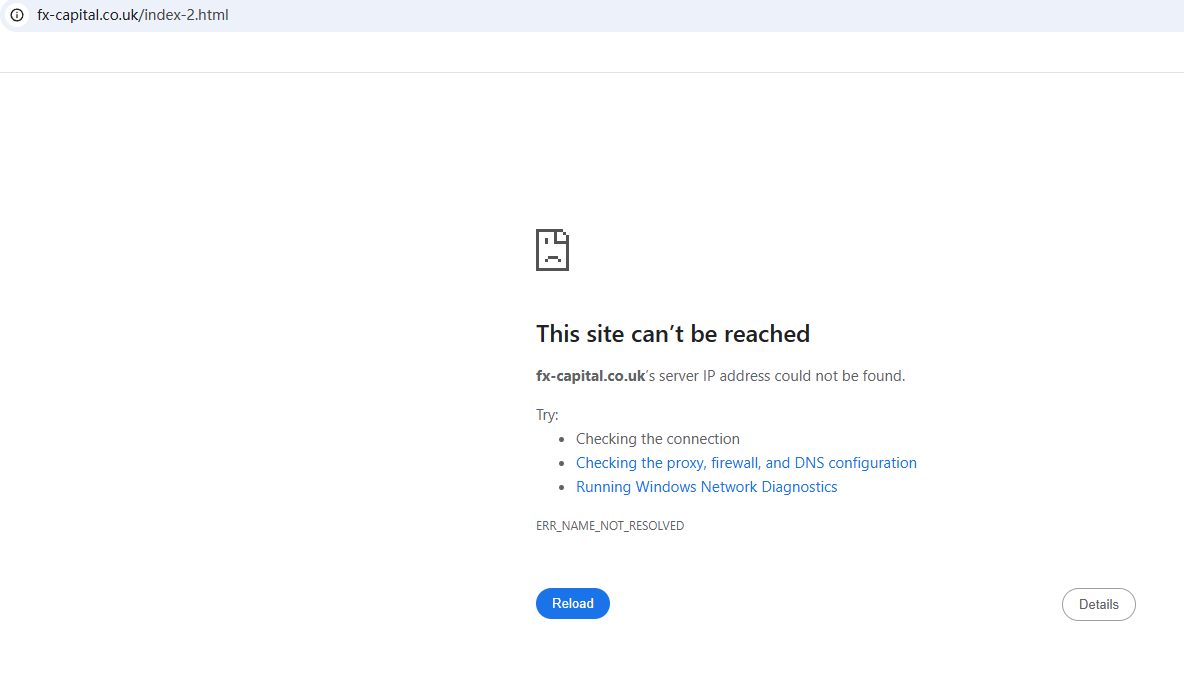Click the sad page error icon
Screen dimensions: 1184x679
pyautogui.click(x=552, y=250)
